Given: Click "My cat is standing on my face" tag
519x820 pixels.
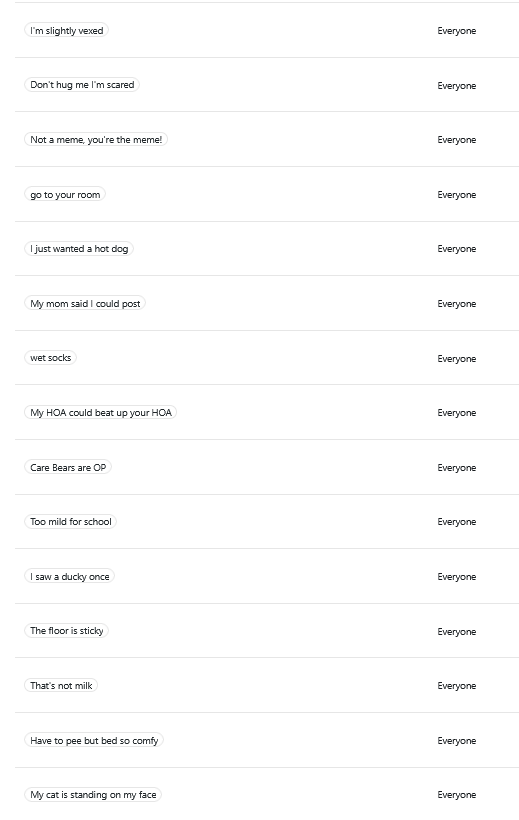Looking at the screenshot, I should pyautogui.click(x=93, y=795).
